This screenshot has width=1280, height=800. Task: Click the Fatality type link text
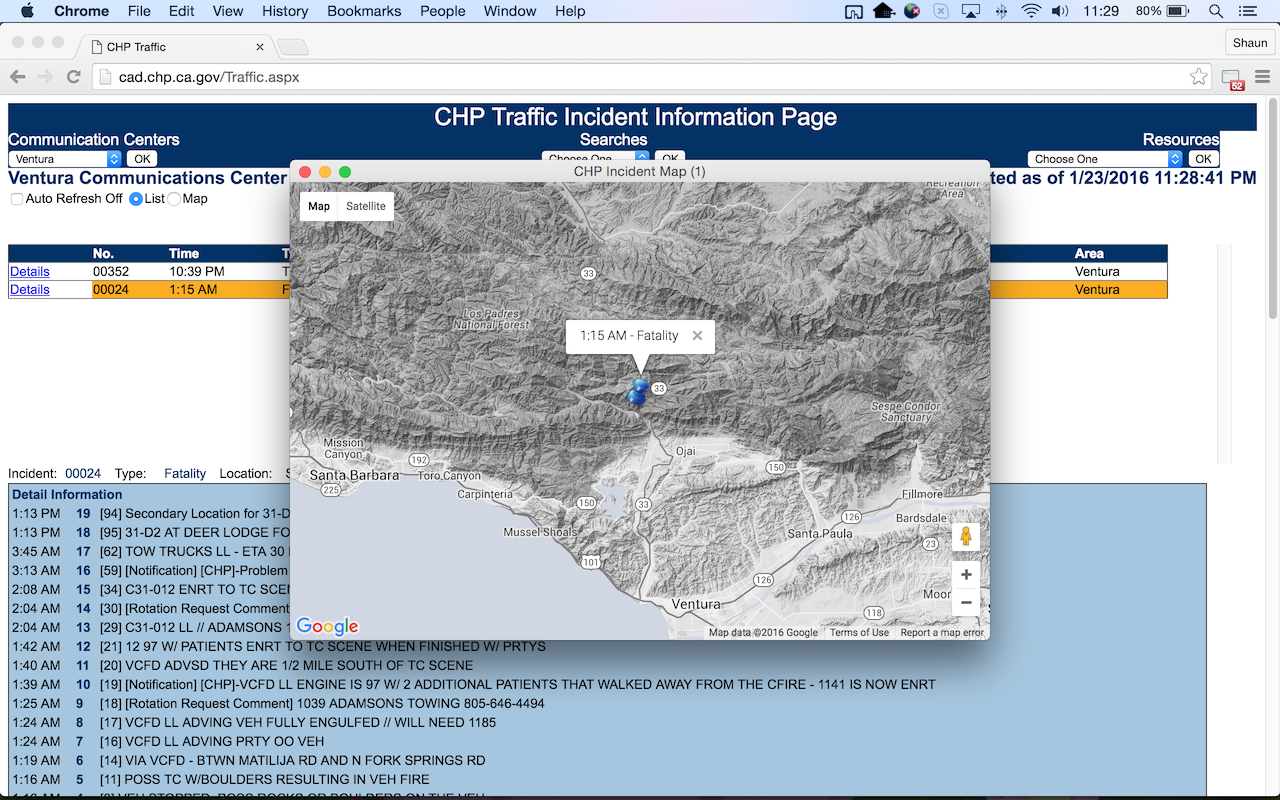(x=185, y=474)
